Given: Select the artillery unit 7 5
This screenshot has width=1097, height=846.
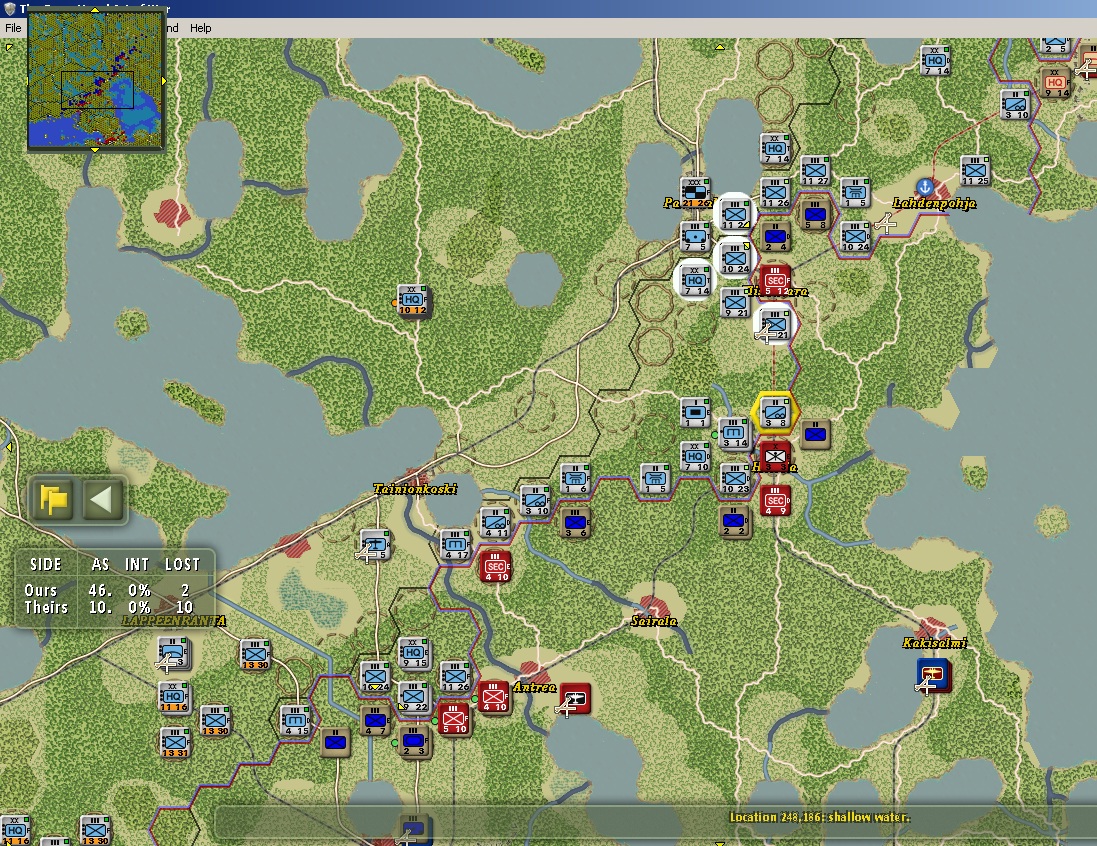Looking at the screenshot, I should pos(695,237).
